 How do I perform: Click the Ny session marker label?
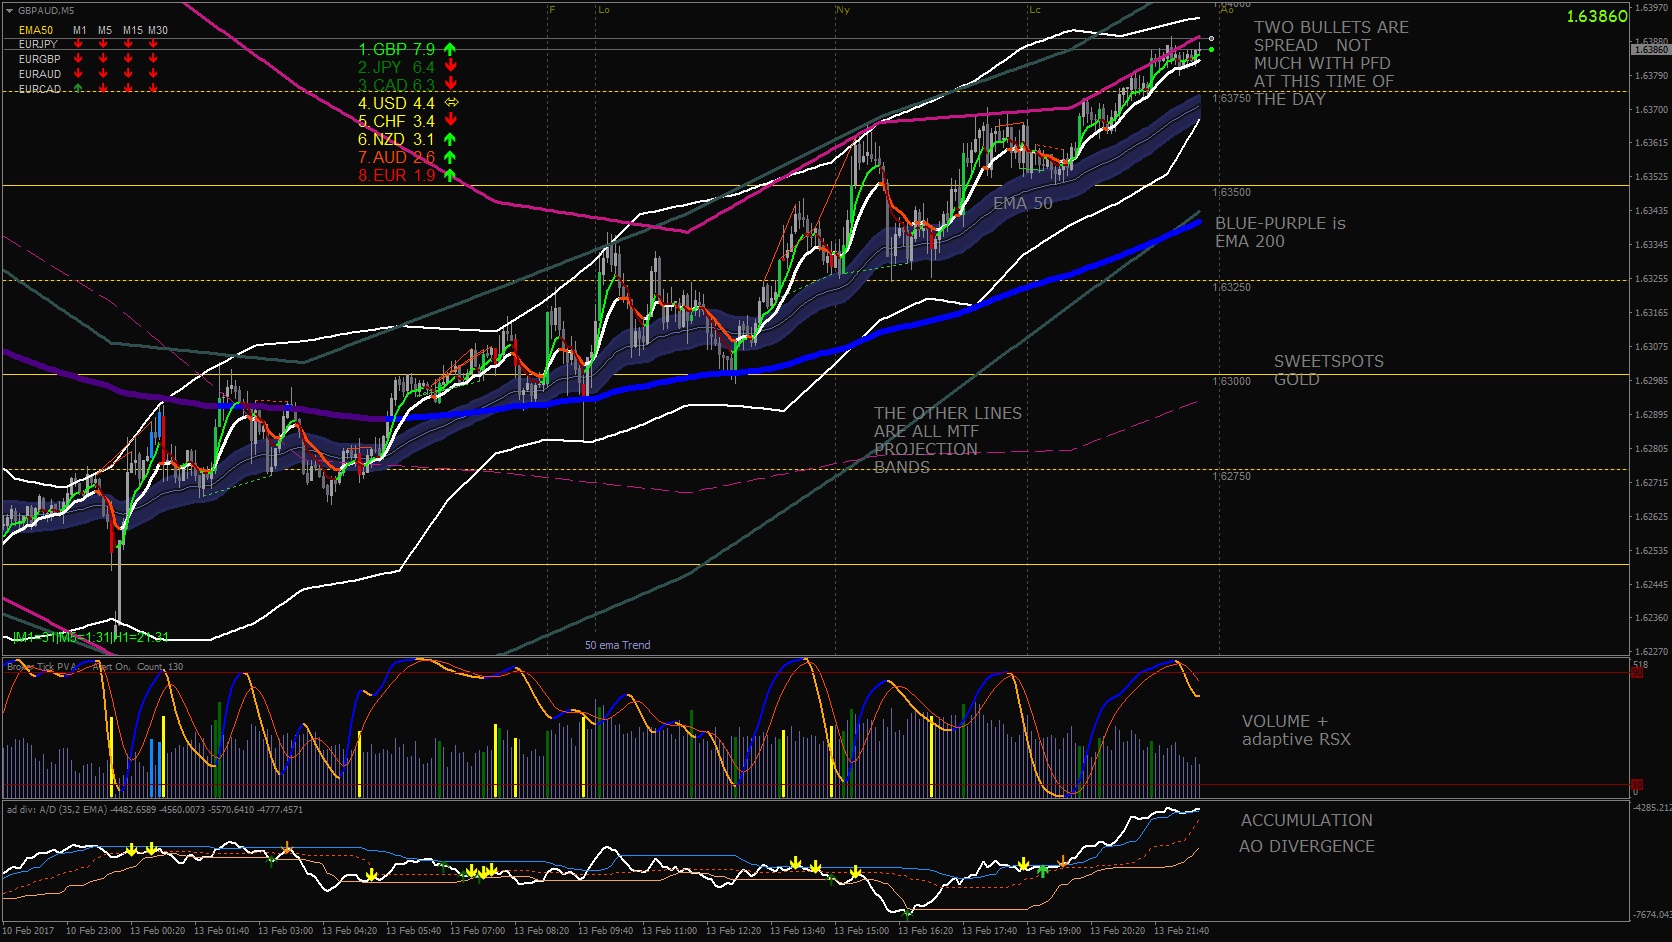[x=843, y=10]
